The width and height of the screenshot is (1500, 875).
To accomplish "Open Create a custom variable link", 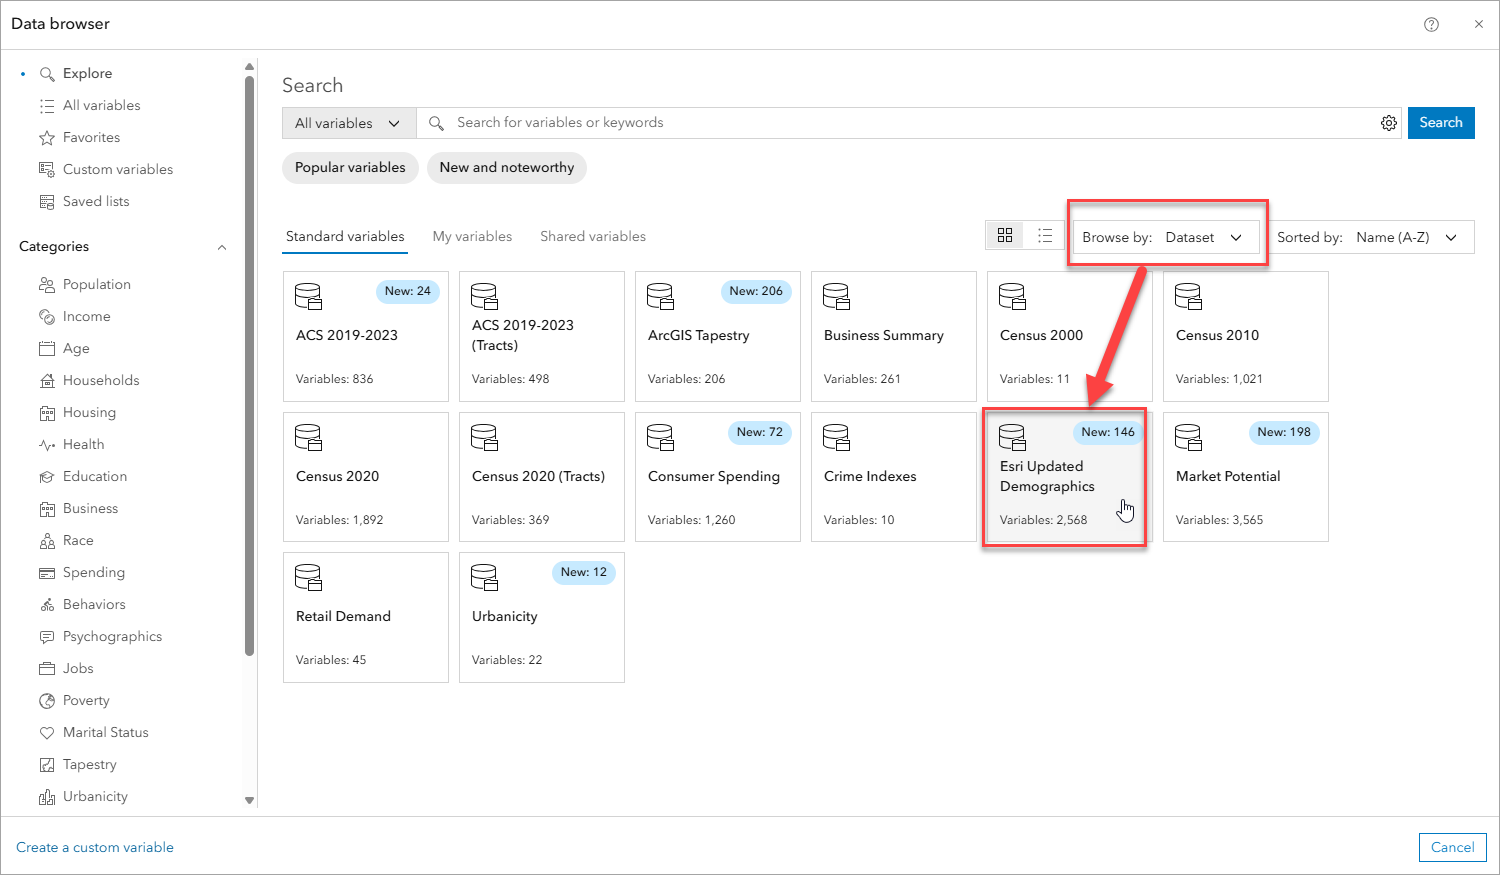I will click(94, 847).
